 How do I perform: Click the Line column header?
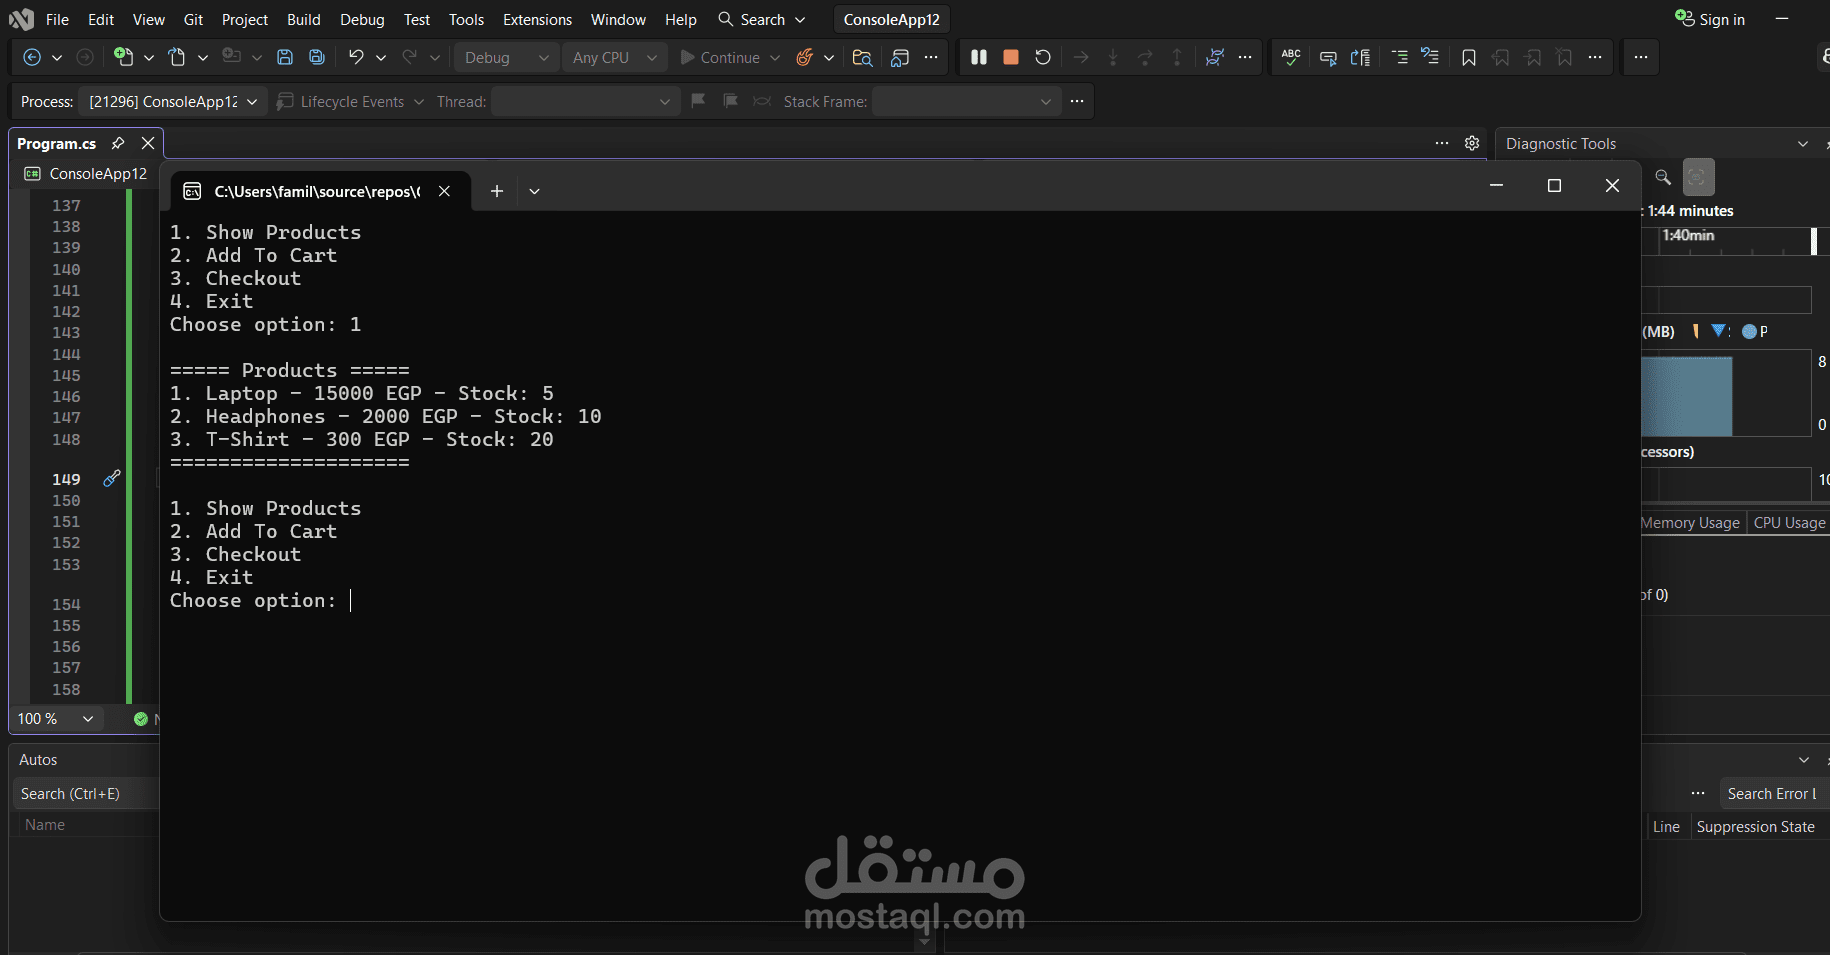[1666, 827]
